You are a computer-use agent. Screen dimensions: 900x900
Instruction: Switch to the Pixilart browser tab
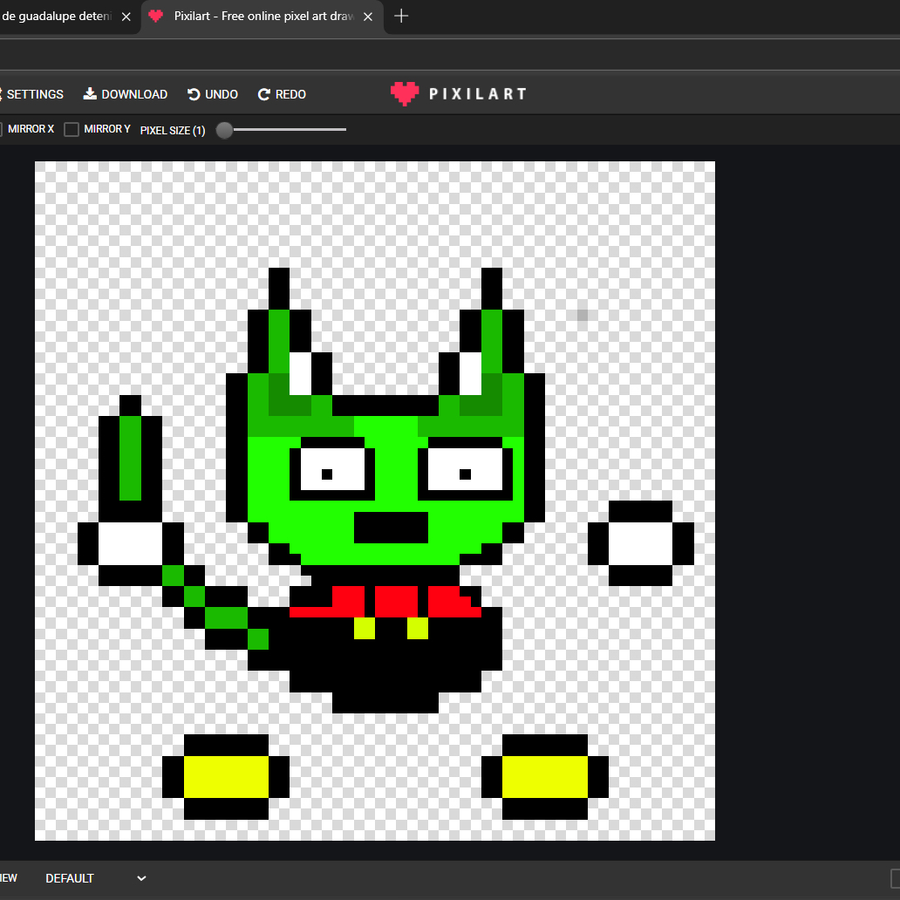263,16
